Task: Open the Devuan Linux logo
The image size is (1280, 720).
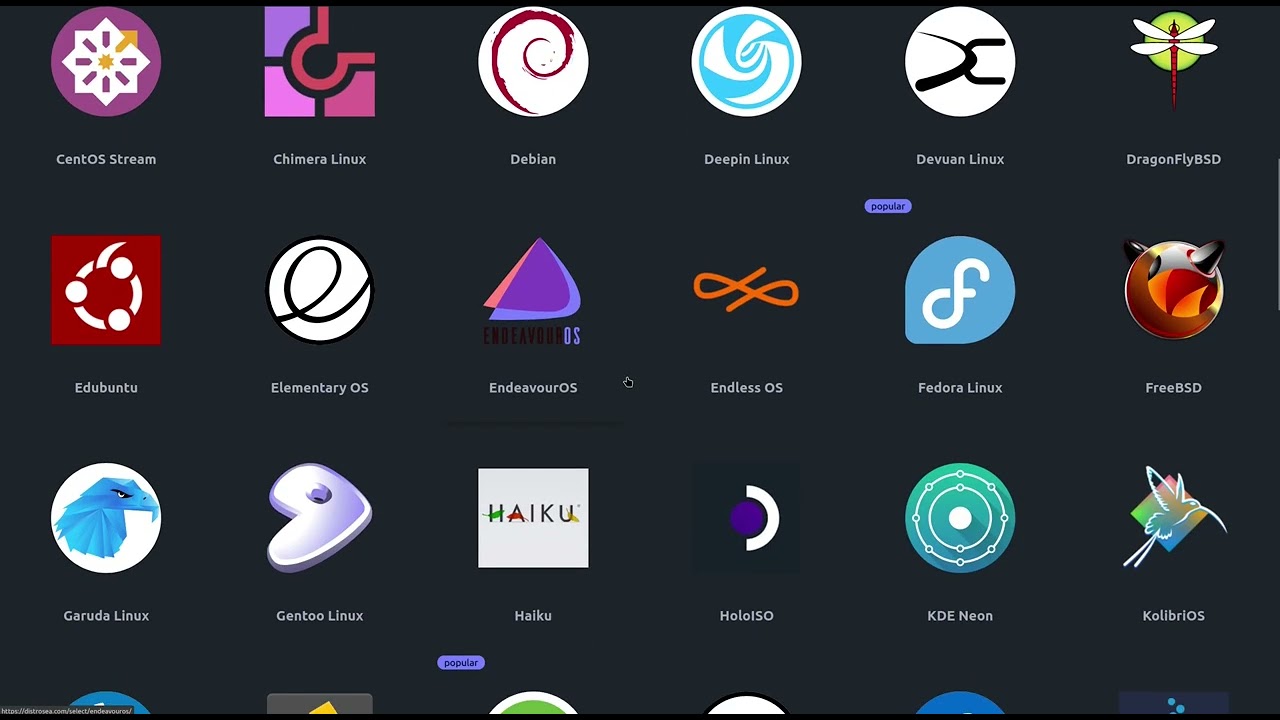Action: coord(960,62)
